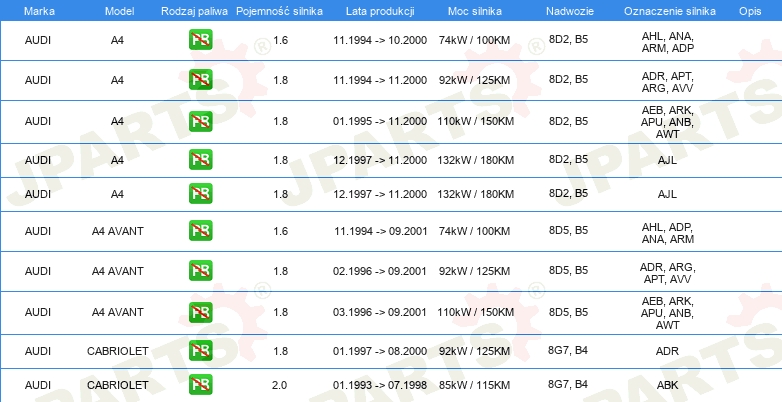Click AEB, ARK, APU codes in 03.1996 row
Viewport: 782px width, 402px height.
click(667, 313)
